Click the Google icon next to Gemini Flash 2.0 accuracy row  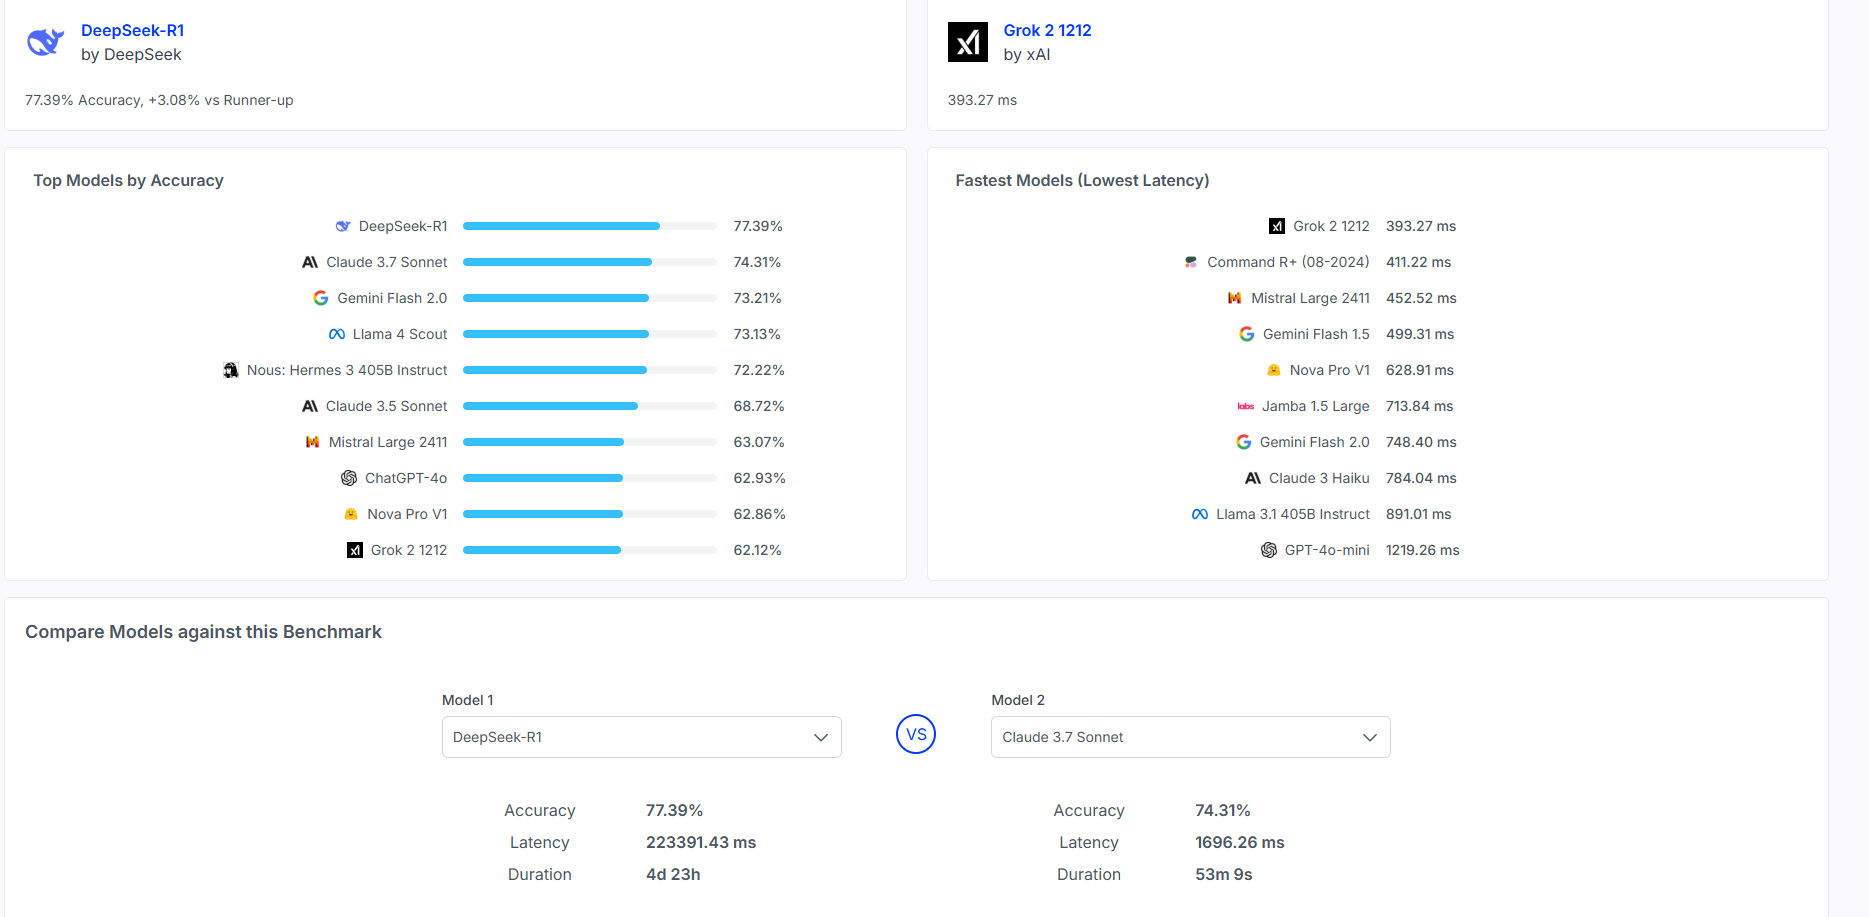tap(321, 298)
